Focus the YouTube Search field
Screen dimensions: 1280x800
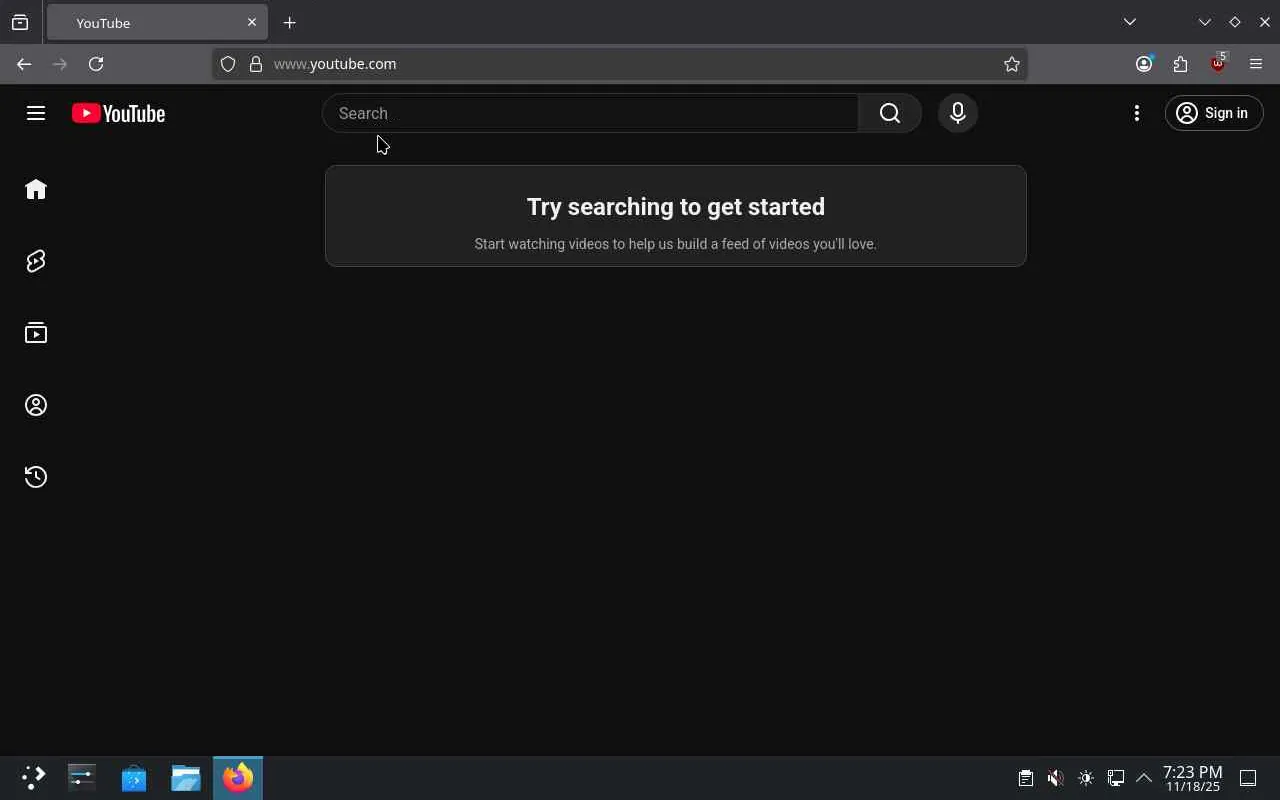pyautogui.click(x=590, y=113)
